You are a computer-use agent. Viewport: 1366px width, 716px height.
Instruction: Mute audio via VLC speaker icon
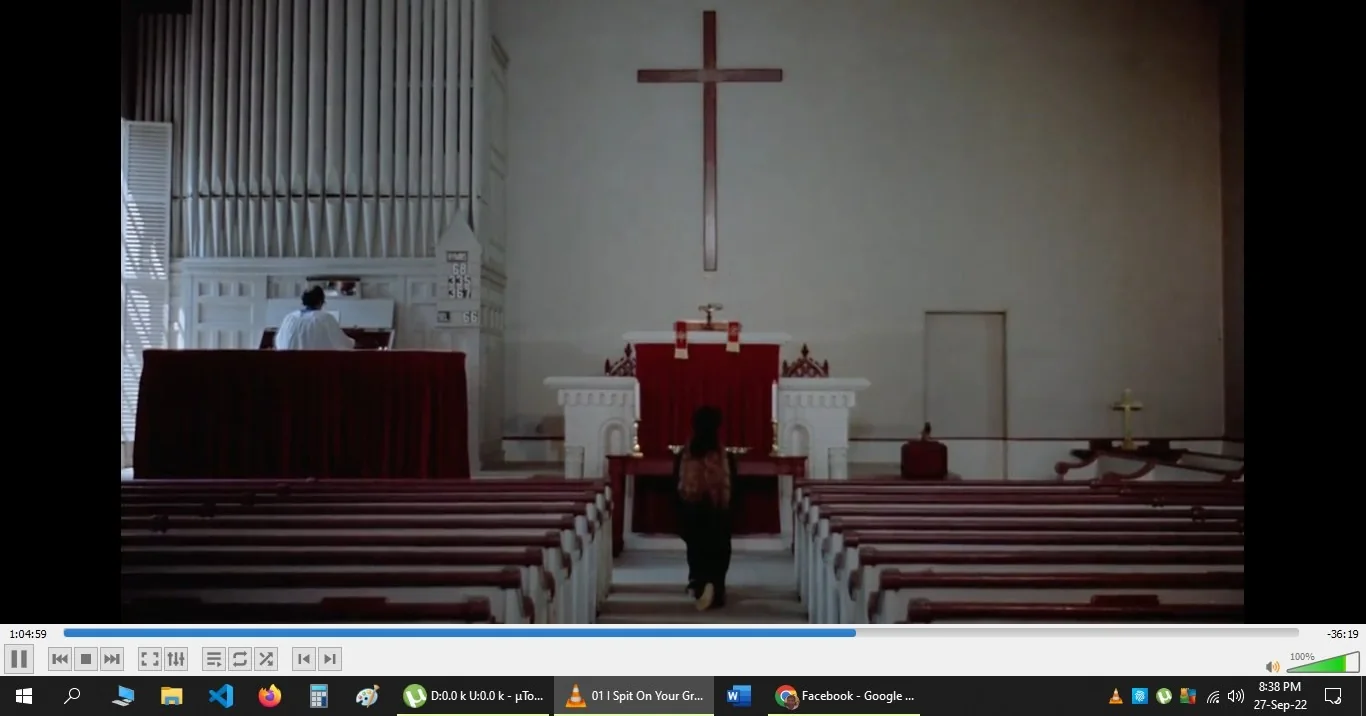pyautogui.click(x=1272, y=666)
